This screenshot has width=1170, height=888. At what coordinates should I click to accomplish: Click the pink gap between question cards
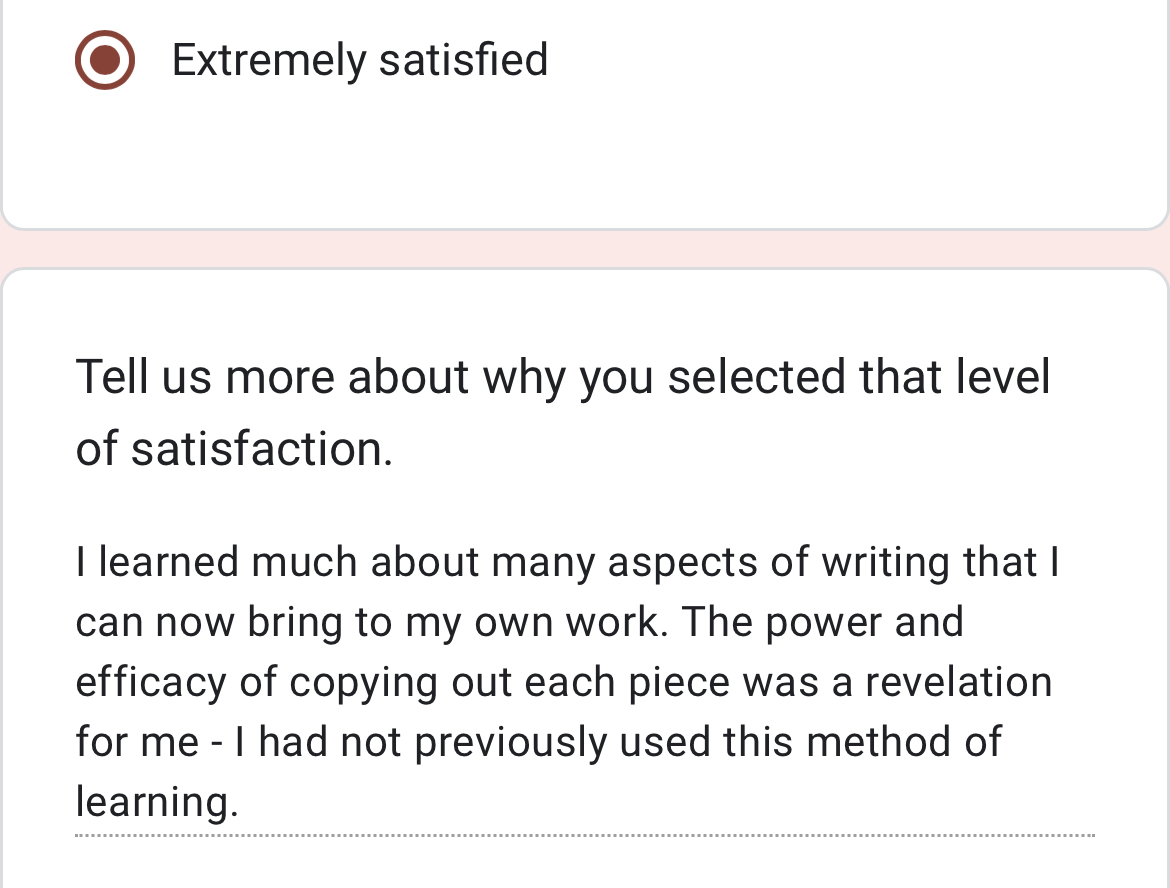[585, 249]
